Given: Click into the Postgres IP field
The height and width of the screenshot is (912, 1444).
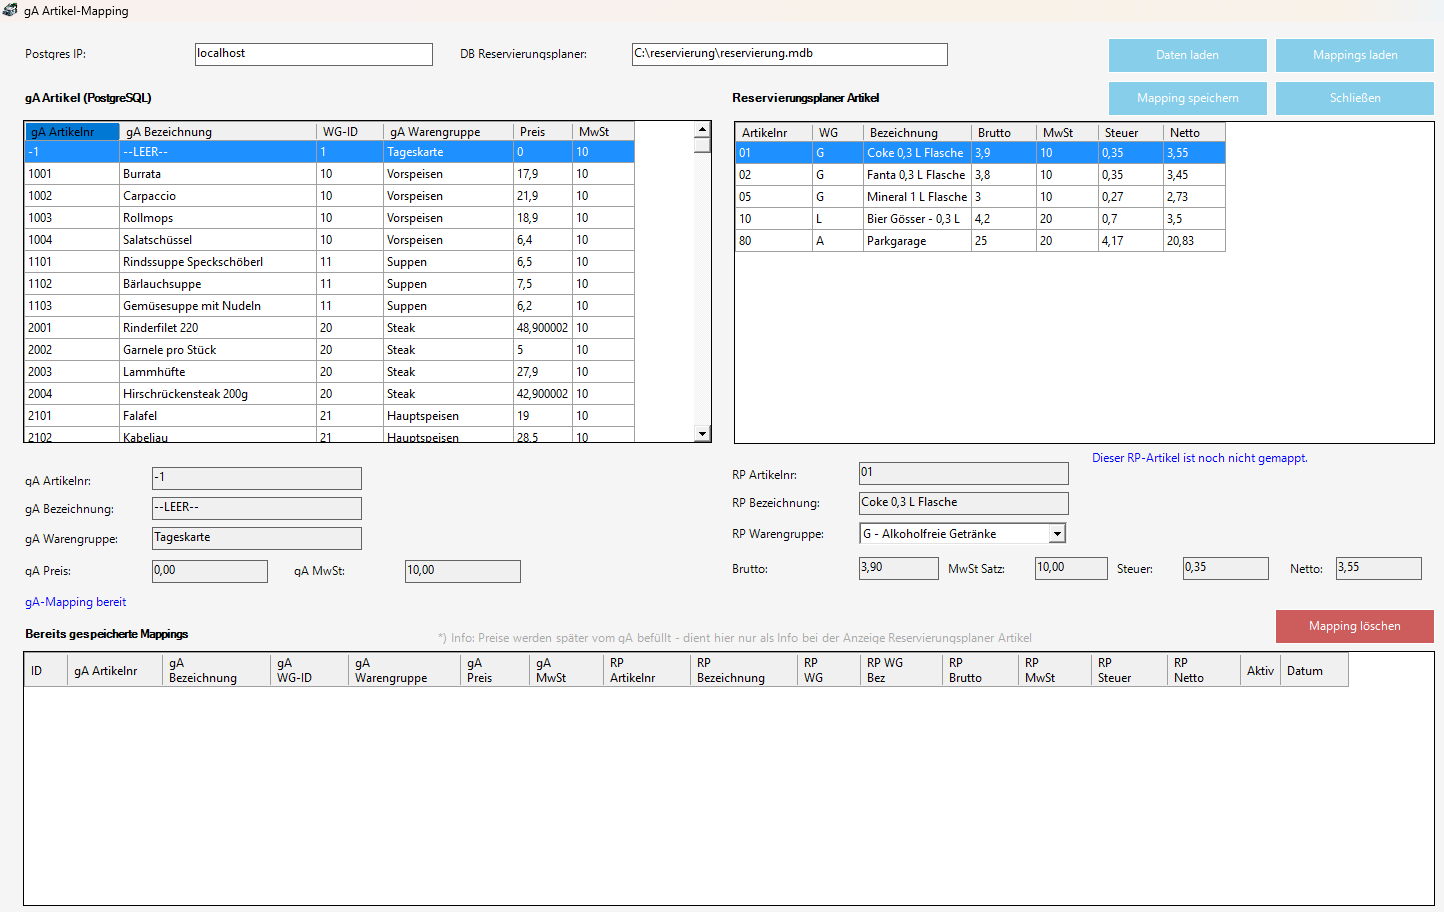Looking at the screenshot, I should (x=314, y=54).
